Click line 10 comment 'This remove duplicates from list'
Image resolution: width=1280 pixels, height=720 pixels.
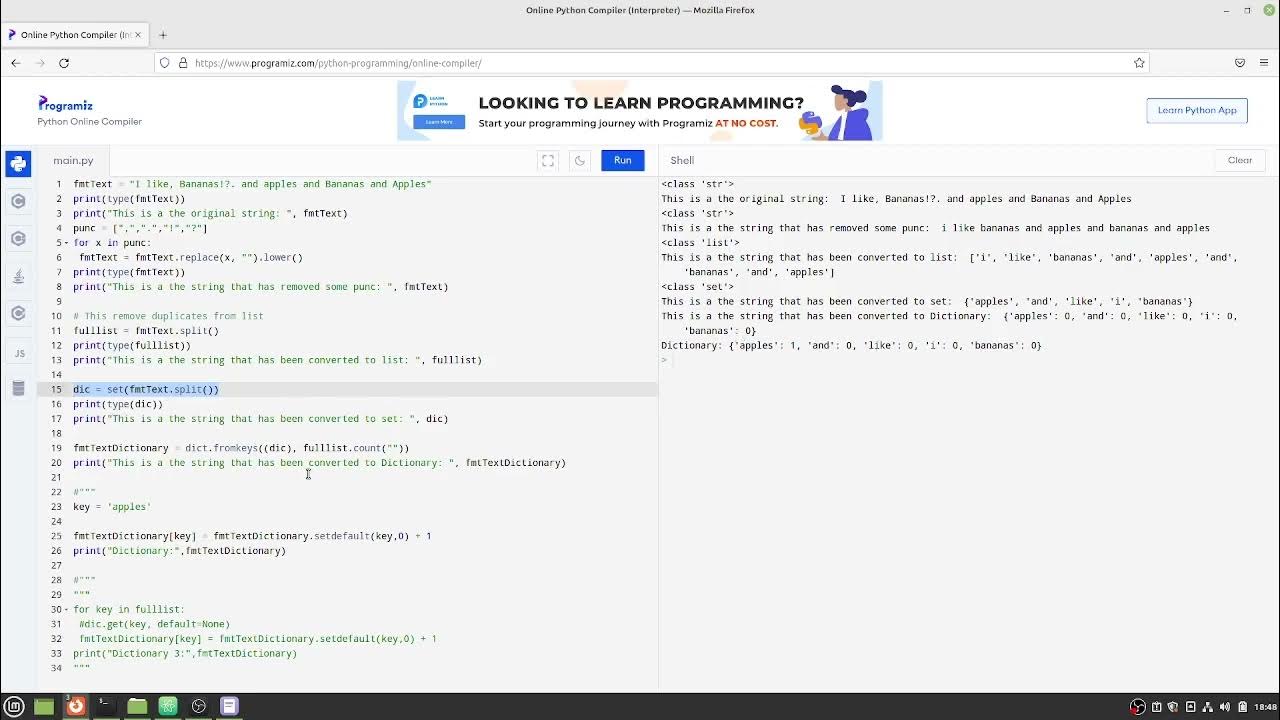[x=168, y=316]
